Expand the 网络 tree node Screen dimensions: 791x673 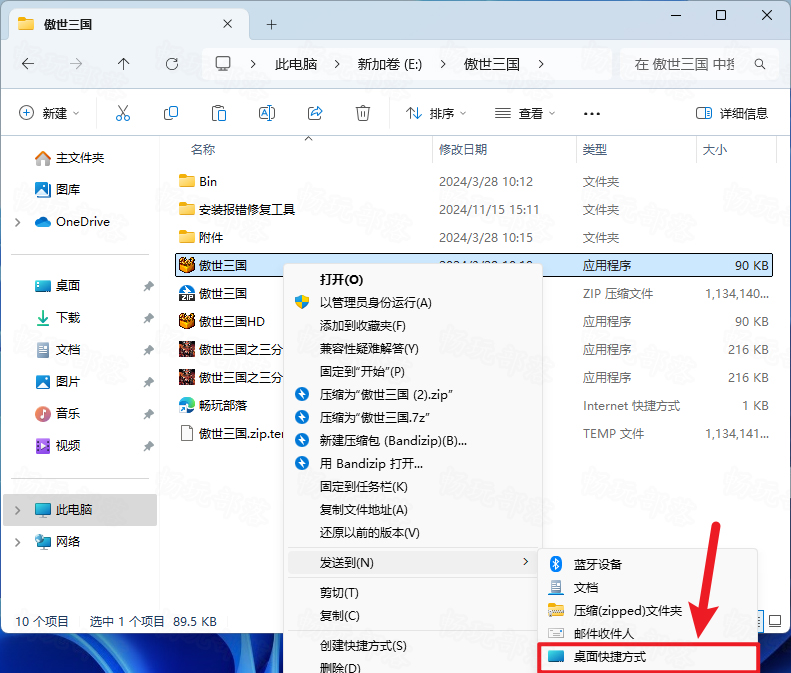(x=18, y=542)
